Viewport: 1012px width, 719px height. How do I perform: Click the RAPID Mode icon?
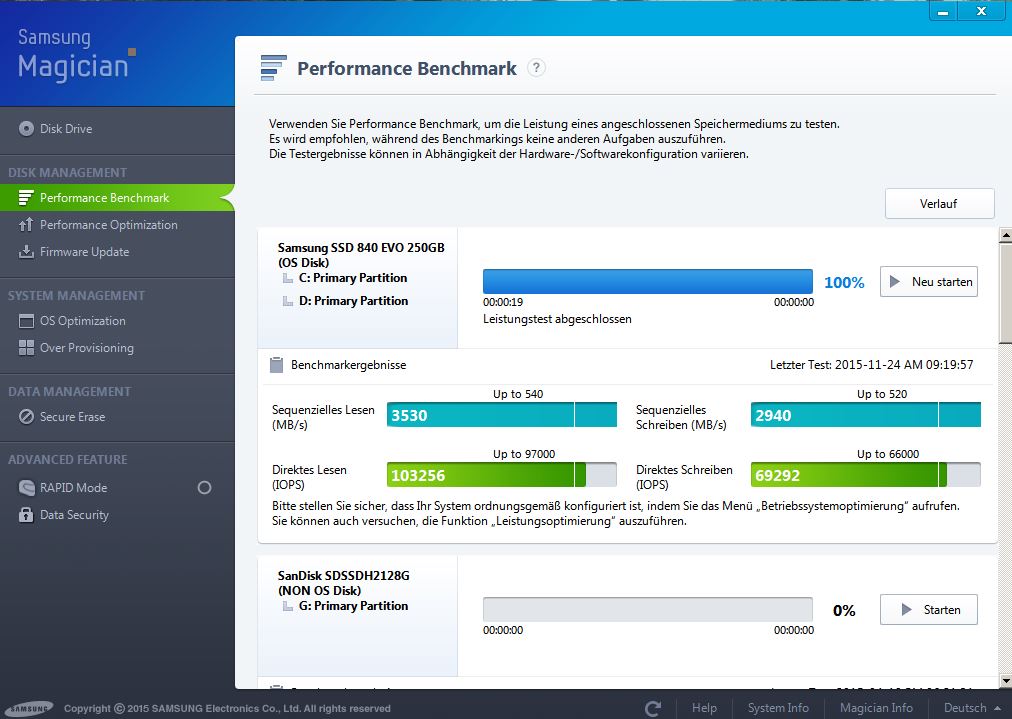point(26,488)
